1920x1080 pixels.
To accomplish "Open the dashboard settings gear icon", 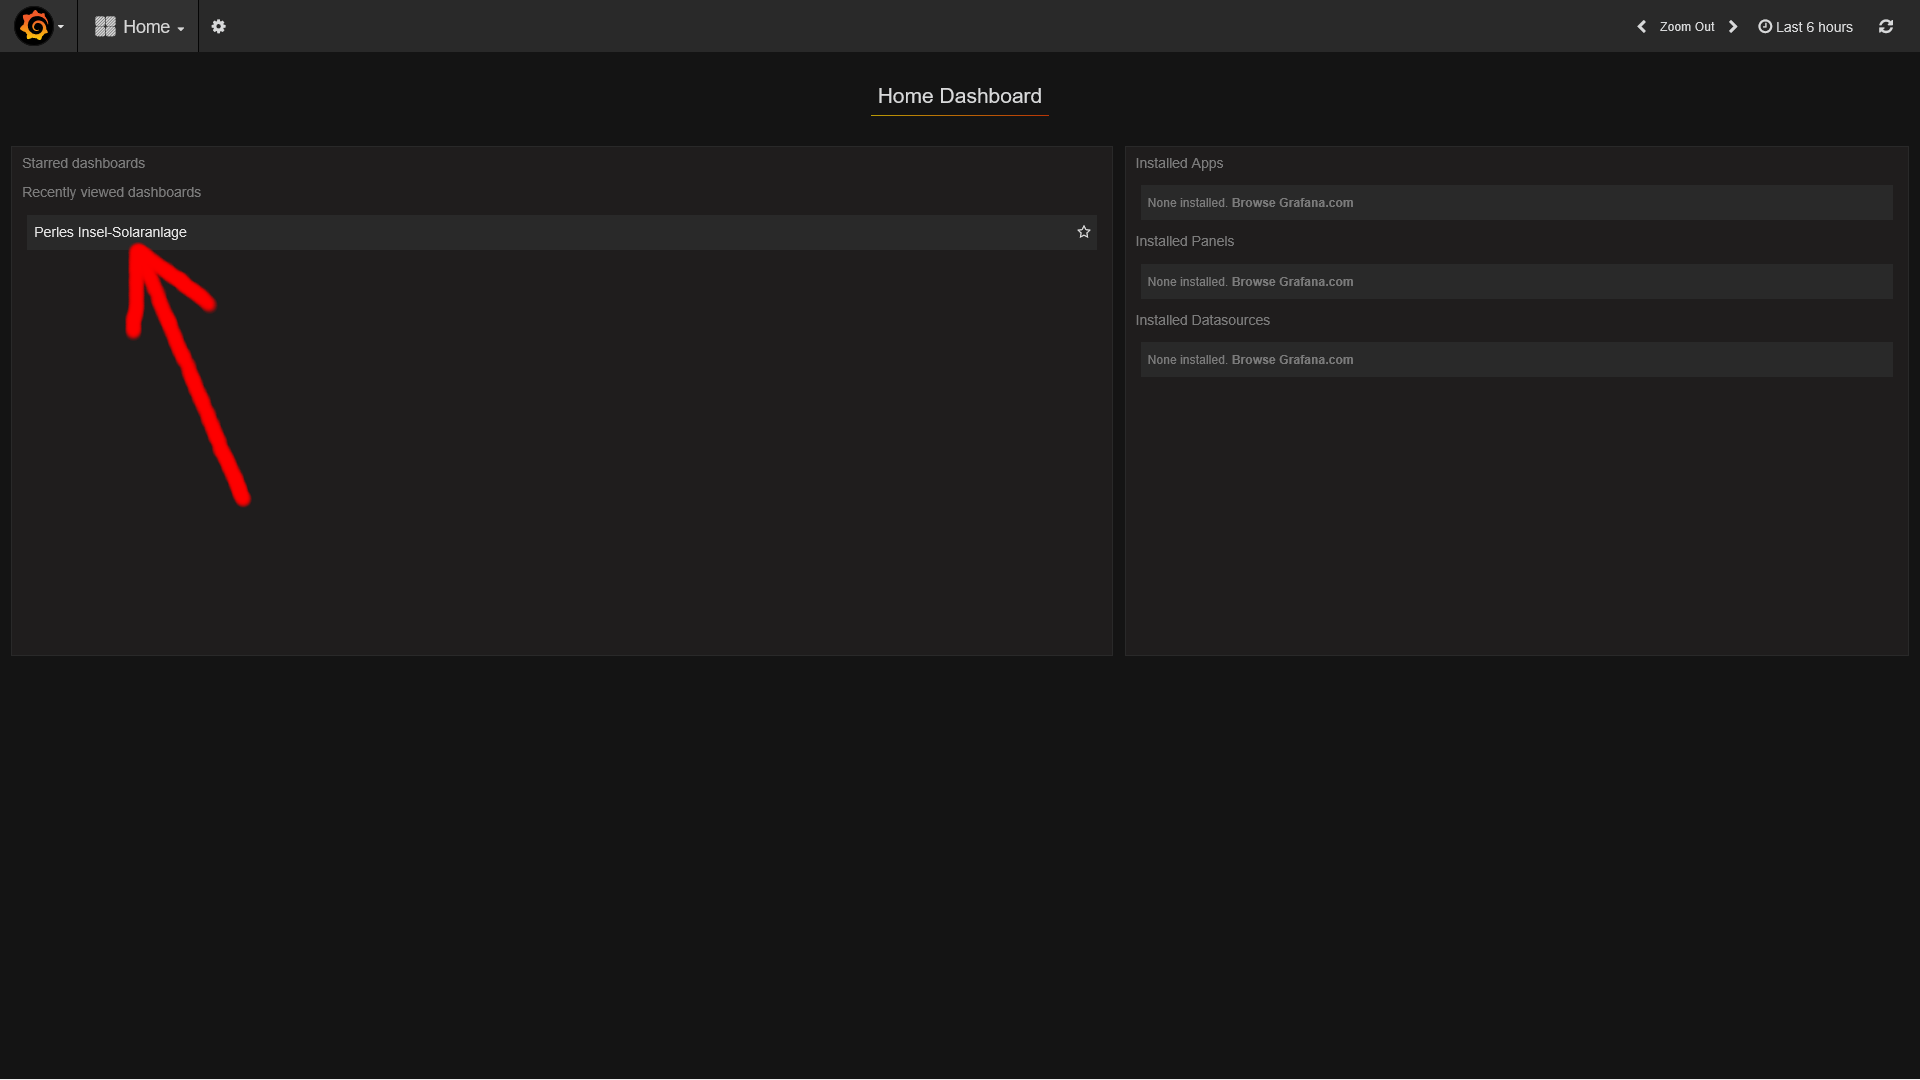I will [218, 27].
